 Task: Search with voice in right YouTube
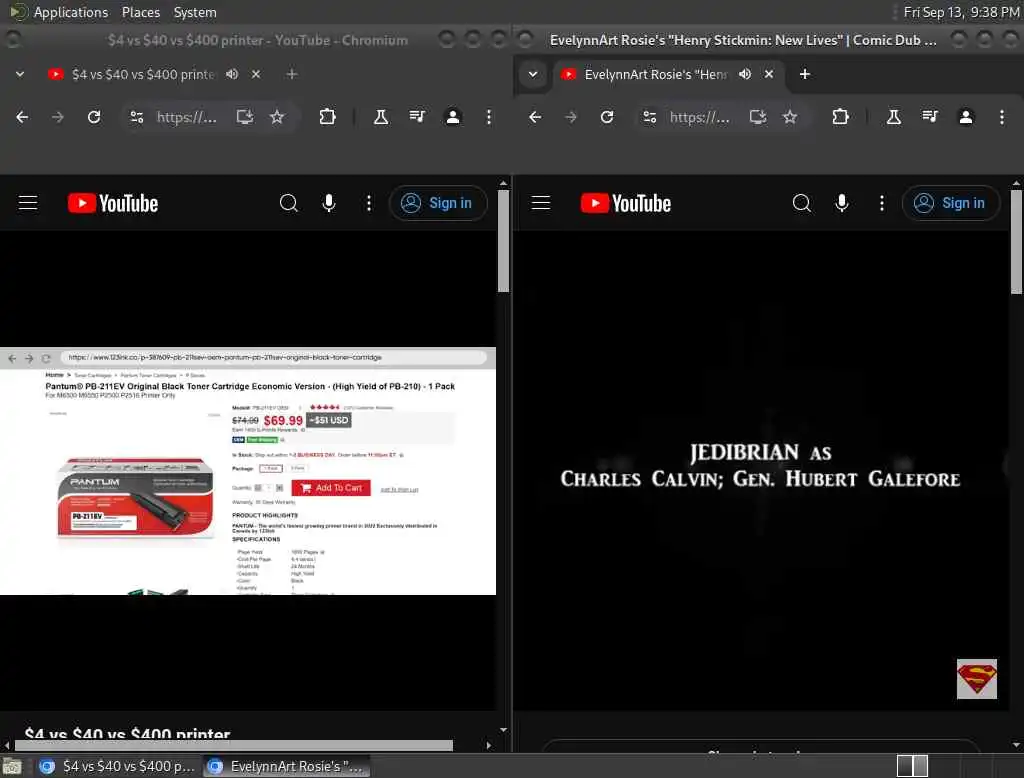click(x=842, y=203)
